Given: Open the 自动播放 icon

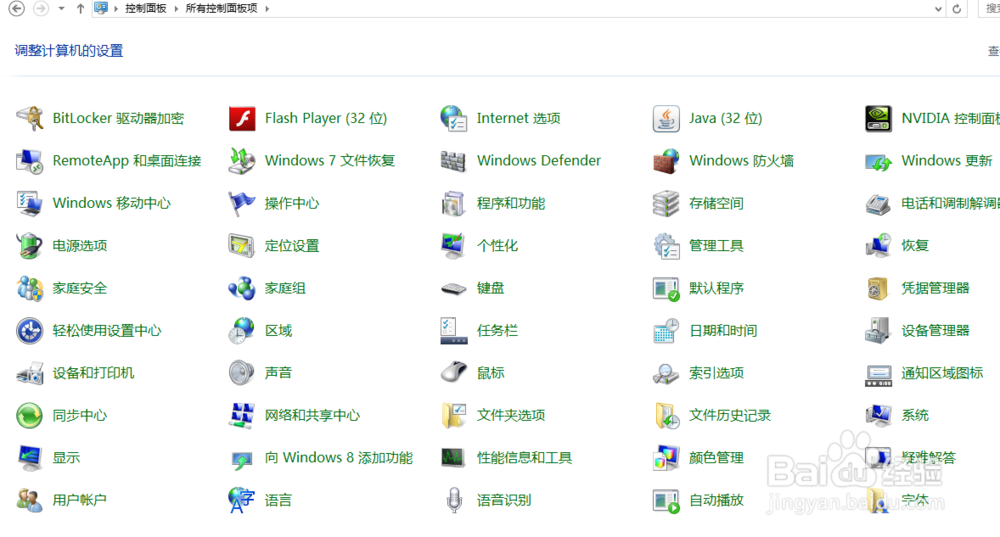Looking at the screenshot, I should coord(666,501).
